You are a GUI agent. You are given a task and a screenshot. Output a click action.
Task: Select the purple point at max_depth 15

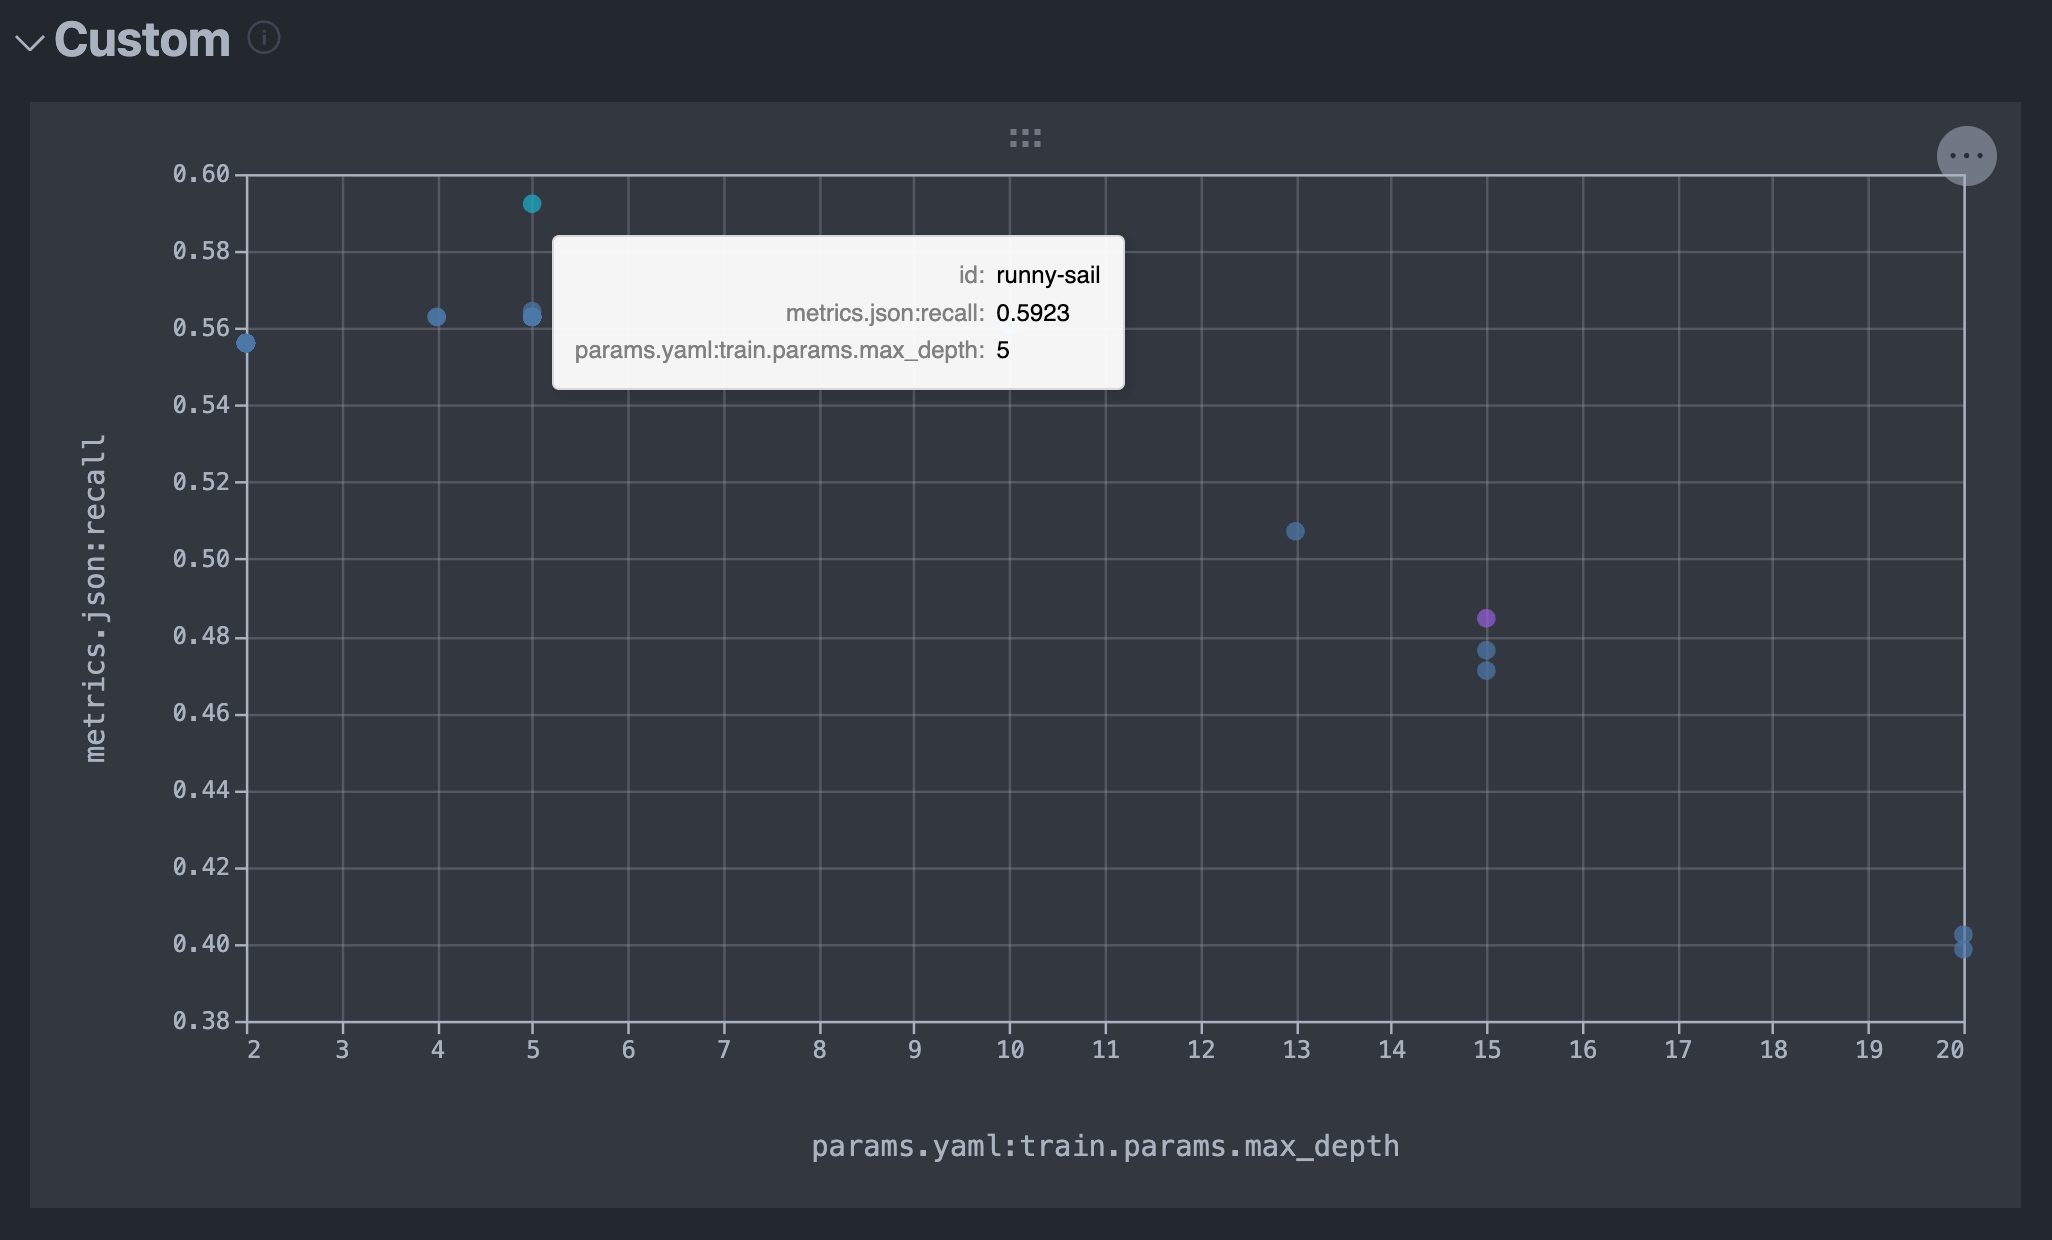1486,618
